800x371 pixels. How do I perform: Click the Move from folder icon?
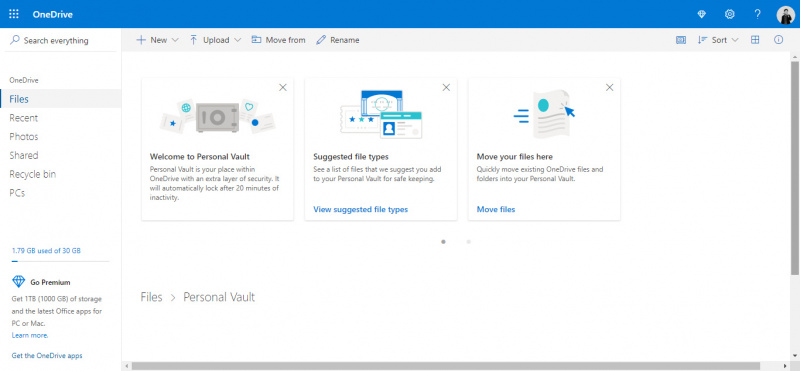pyautogui.click(x=256, y=40)
